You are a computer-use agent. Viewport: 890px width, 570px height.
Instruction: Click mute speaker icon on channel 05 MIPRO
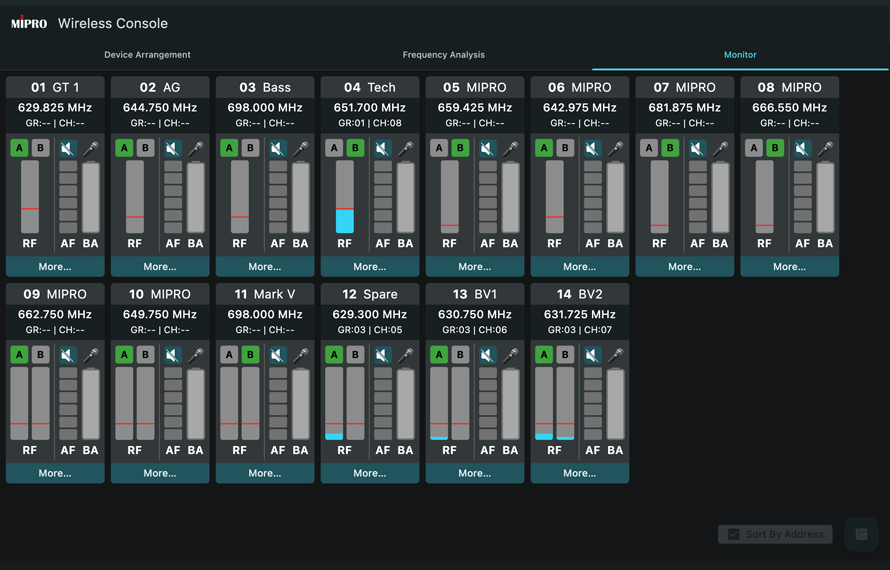click(x=488, y=148)
